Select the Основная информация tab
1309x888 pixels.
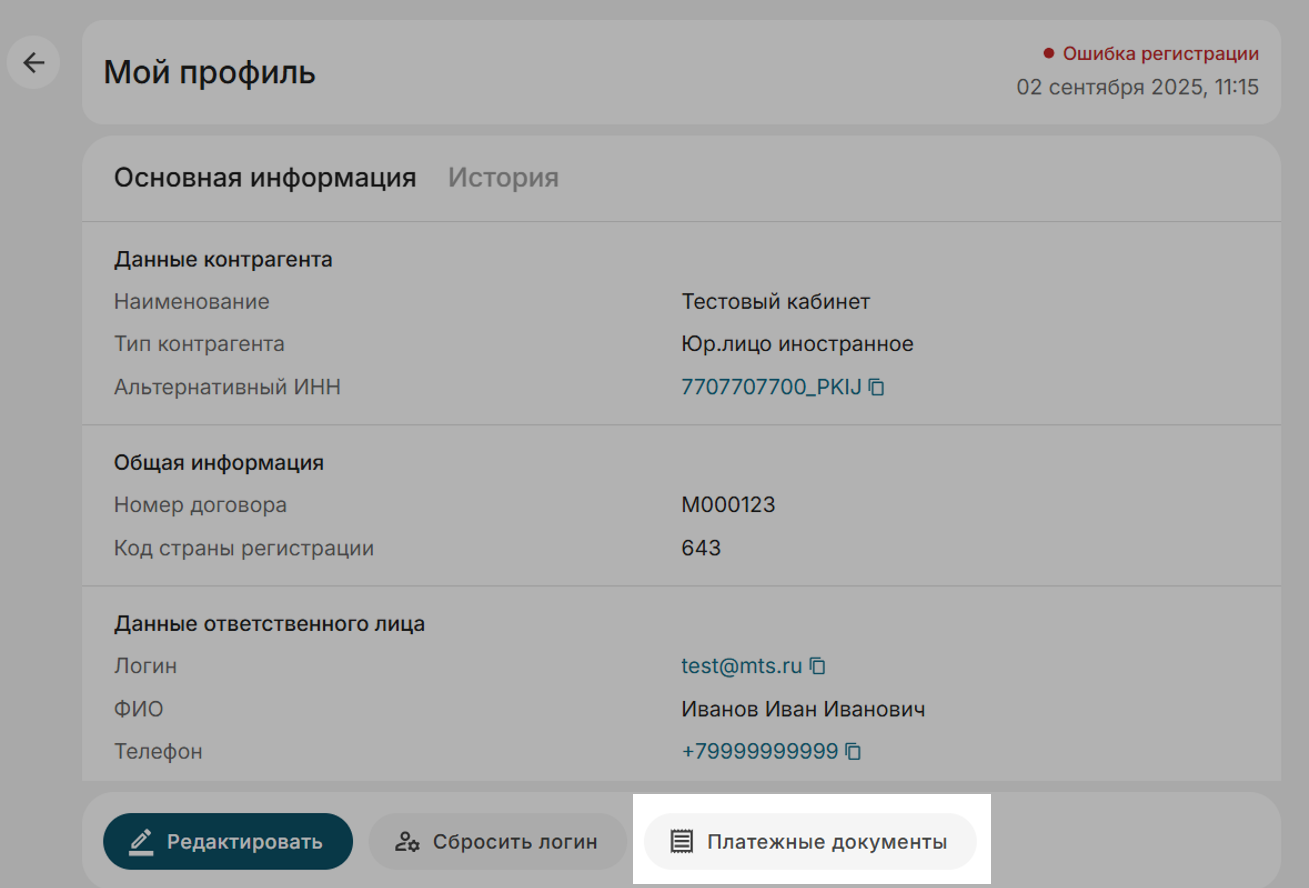(x=265, y=178)
